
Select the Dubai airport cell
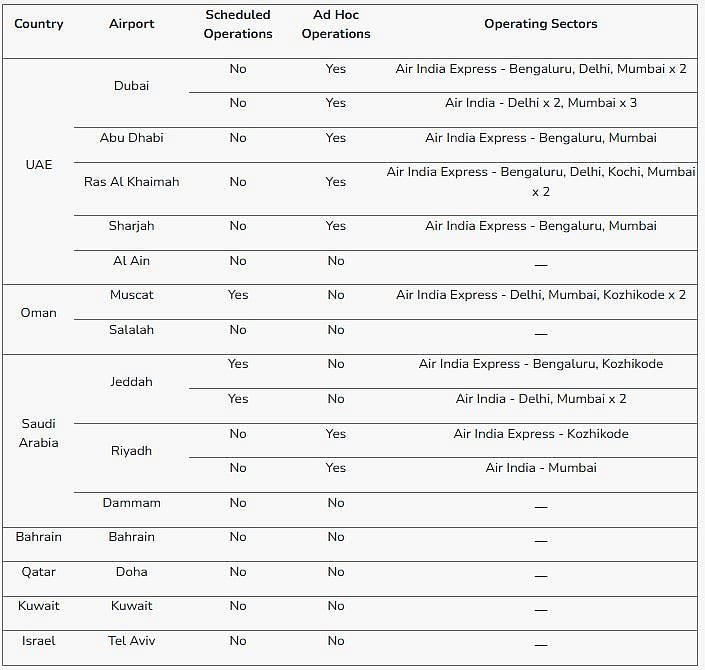tap(131, 86)
